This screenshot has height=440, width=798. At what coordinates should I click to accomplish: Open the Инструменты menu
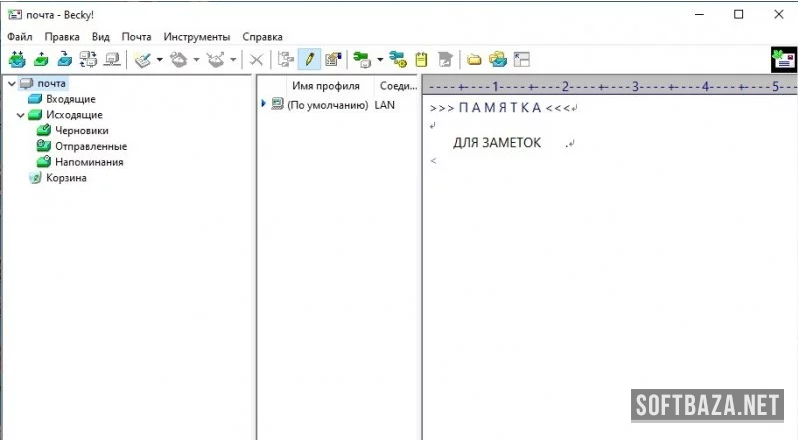pyautogui.click(x=197, y=36)
